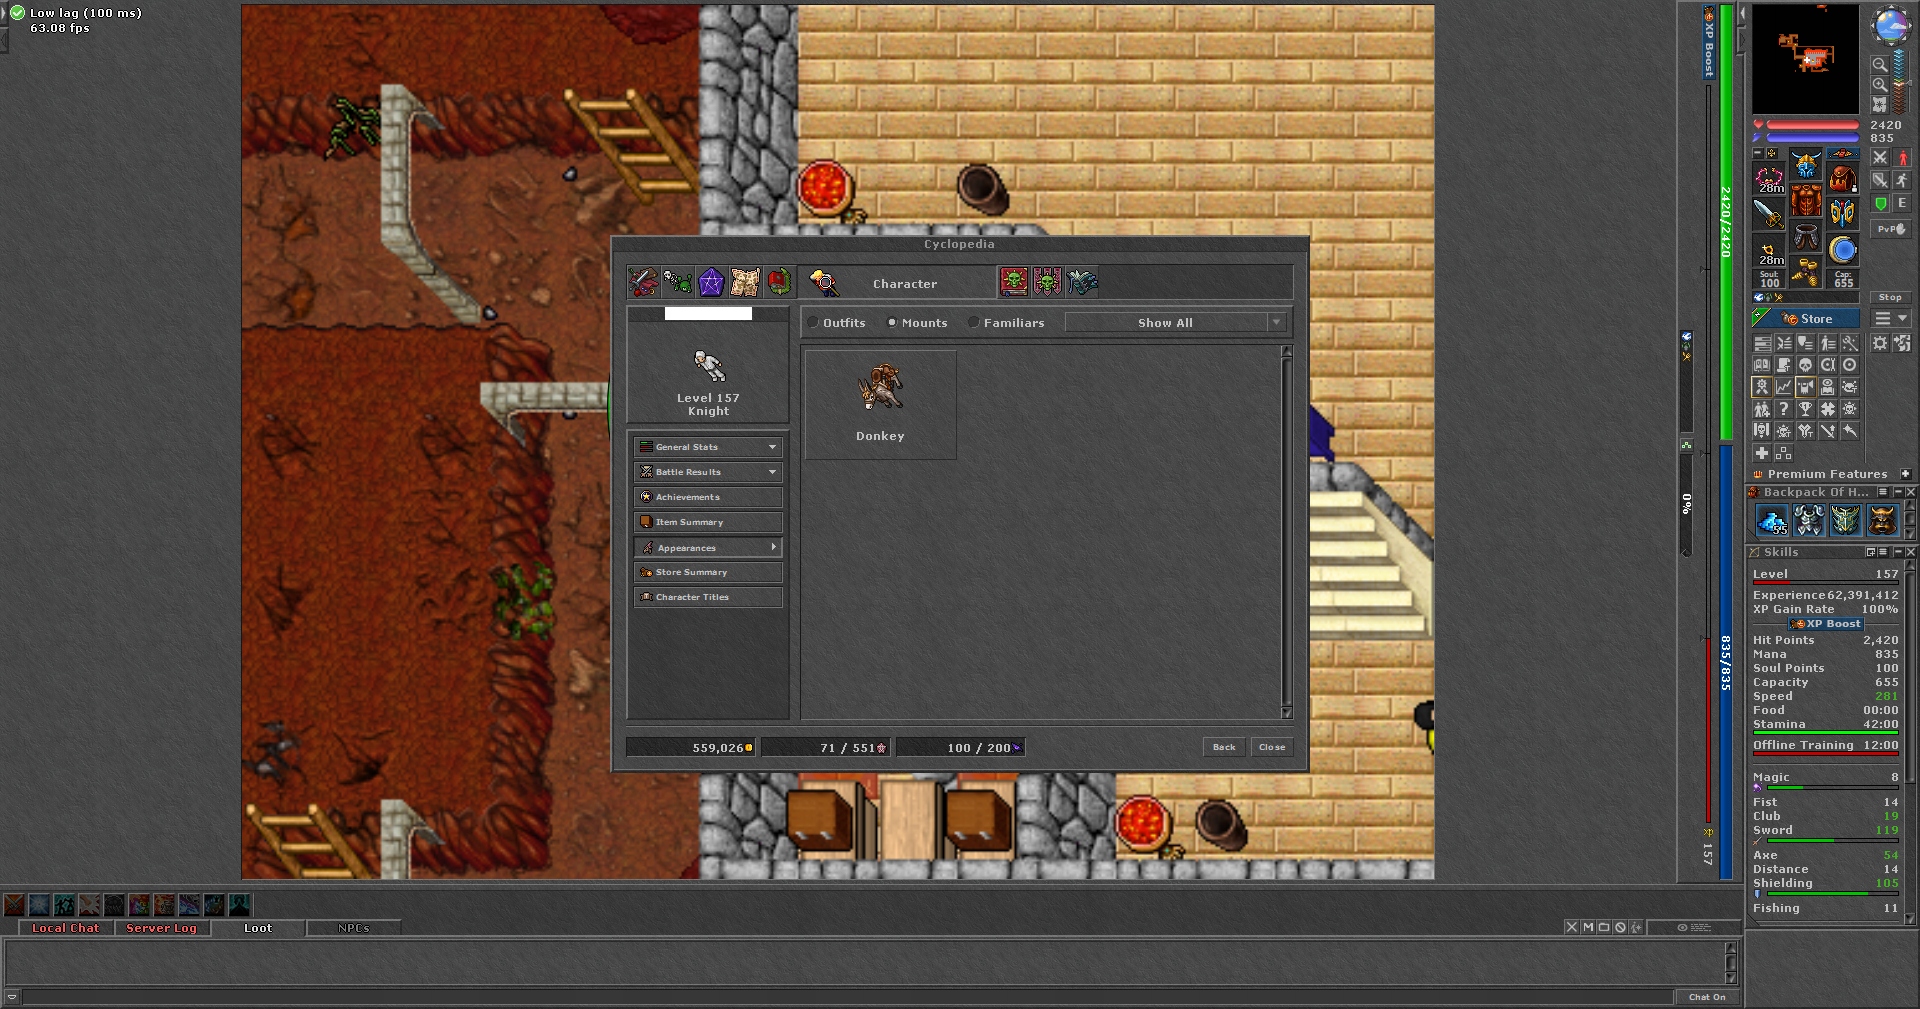Open the options gear icon

click(x=1880, y=343)
